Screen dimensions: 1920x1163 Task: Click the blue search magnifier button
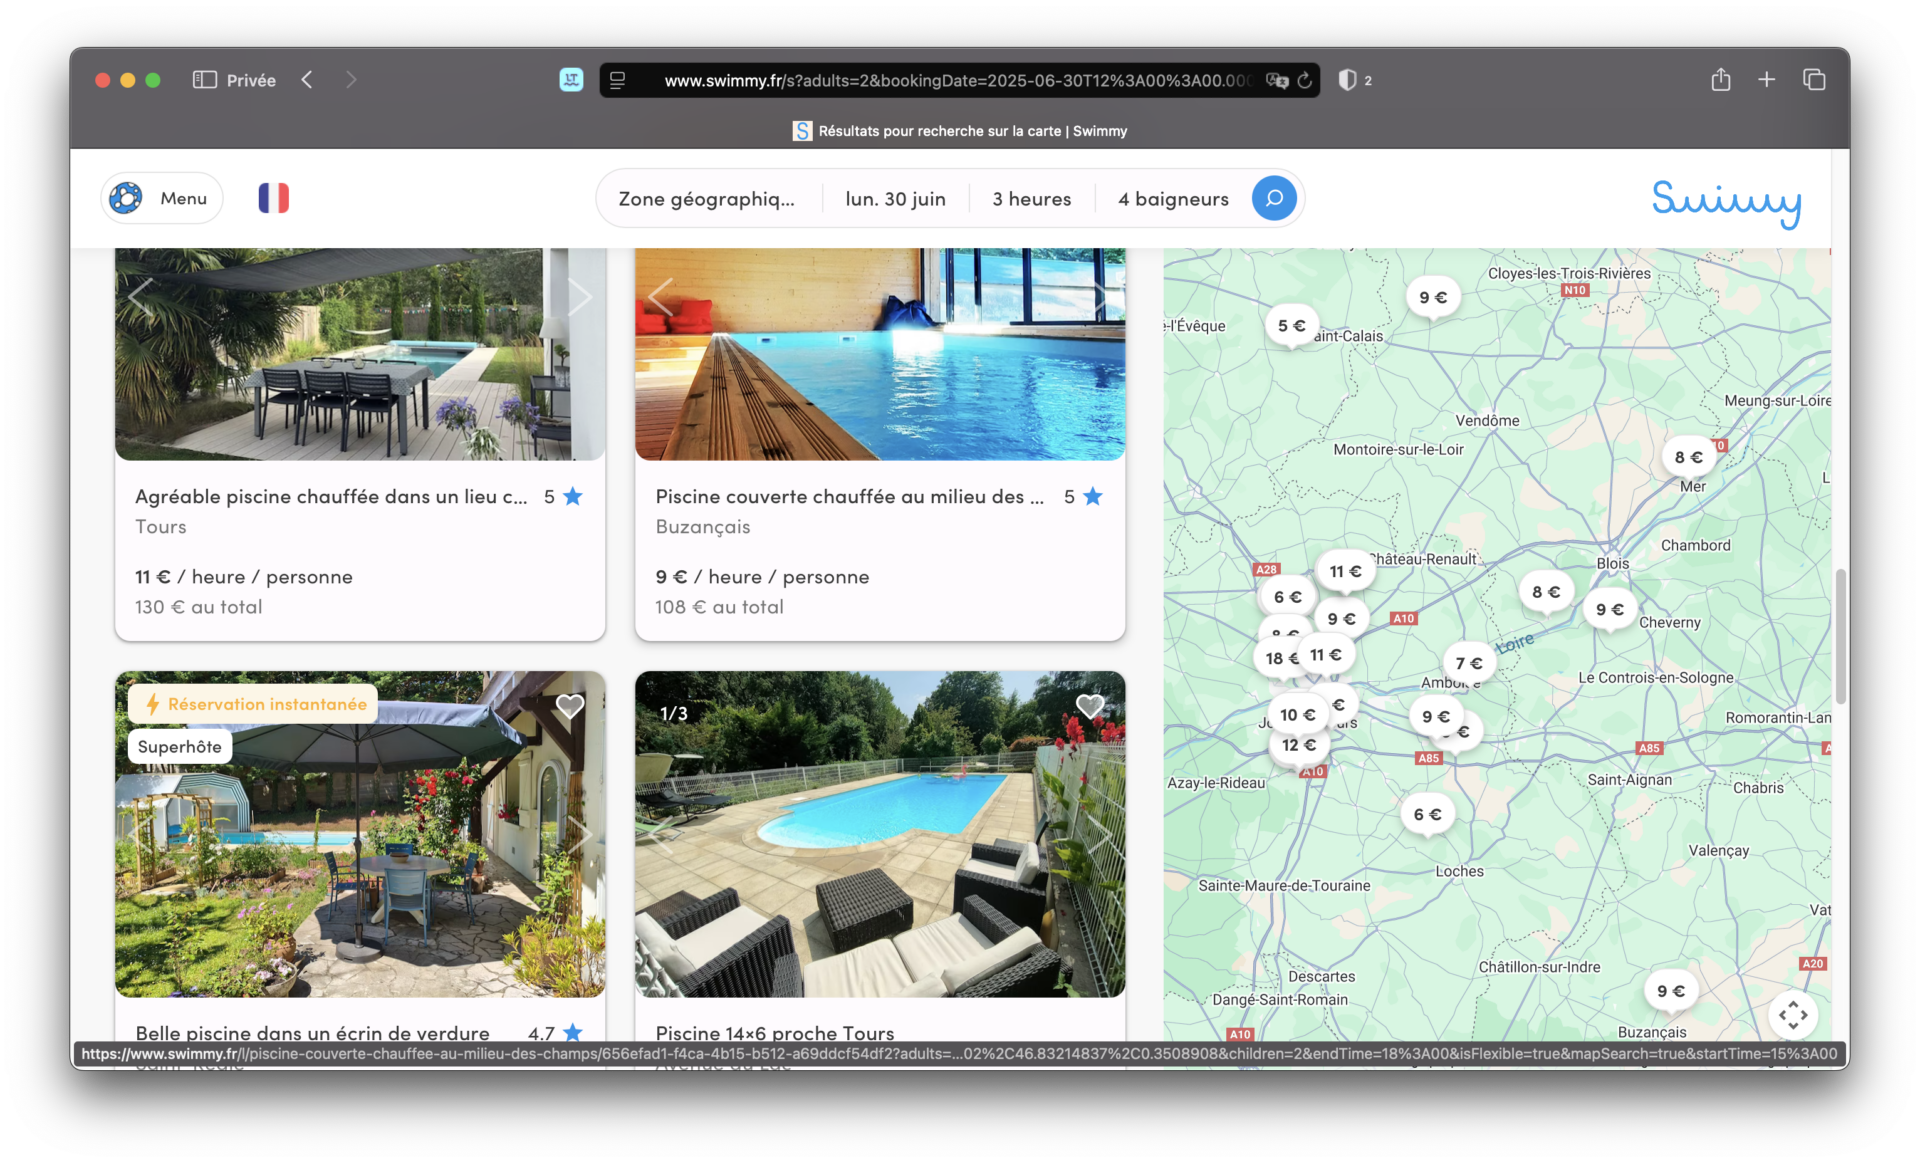(x=1274, y=198)
